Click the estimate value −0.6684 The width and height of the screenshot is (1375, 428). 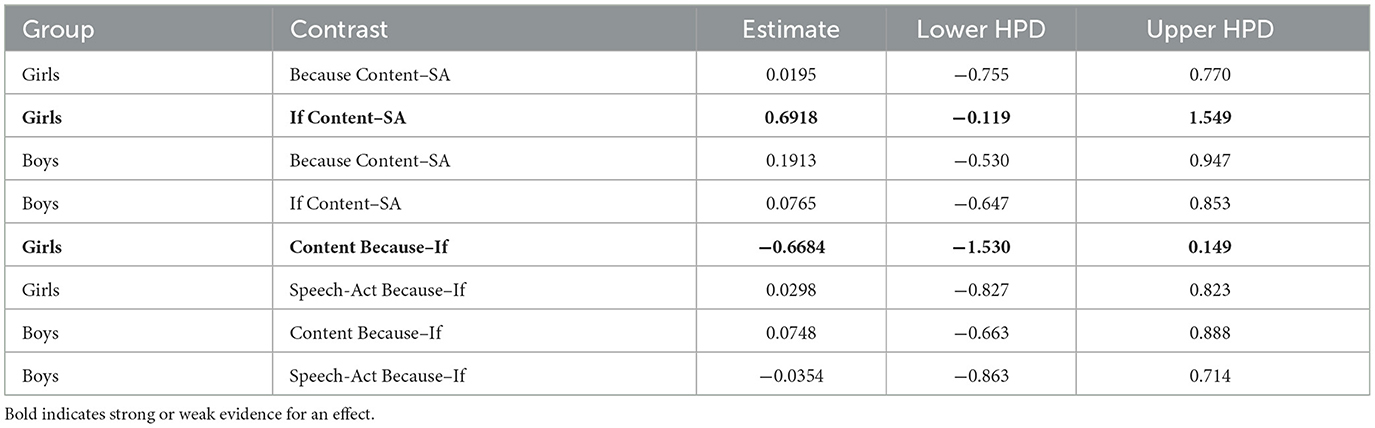click(x=790, y=247)
